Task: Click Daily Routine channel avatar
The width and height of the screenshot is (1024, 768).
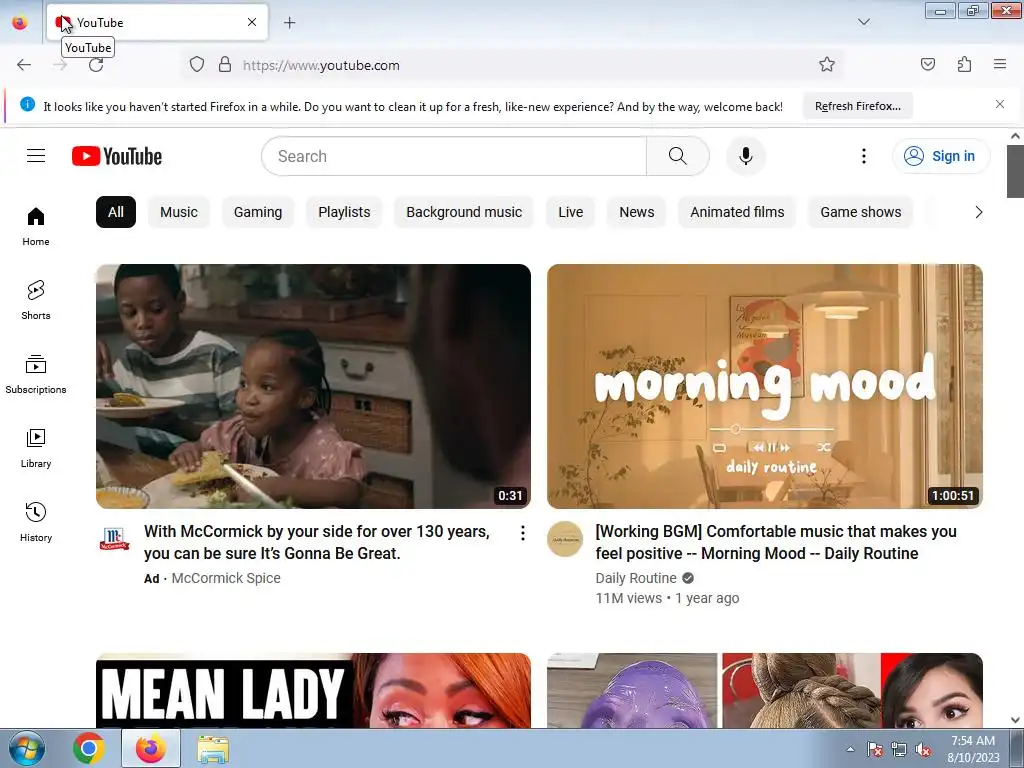Action: [565, 539]
